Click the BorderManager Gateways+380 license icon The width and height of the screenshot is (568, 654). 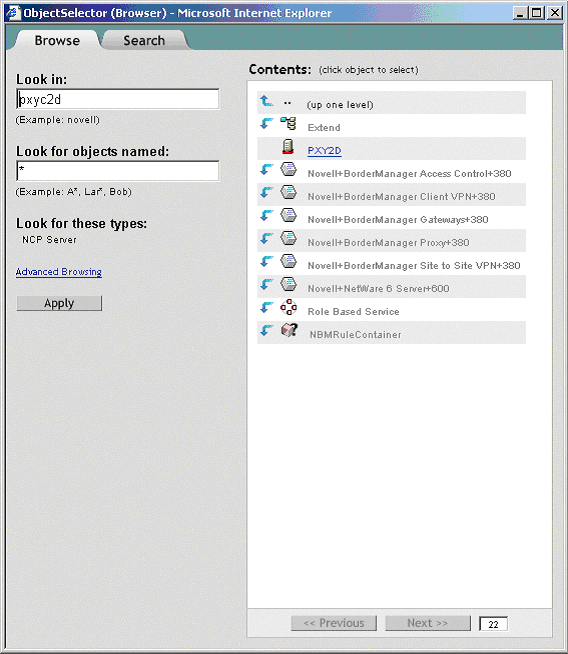coord(288,216)
